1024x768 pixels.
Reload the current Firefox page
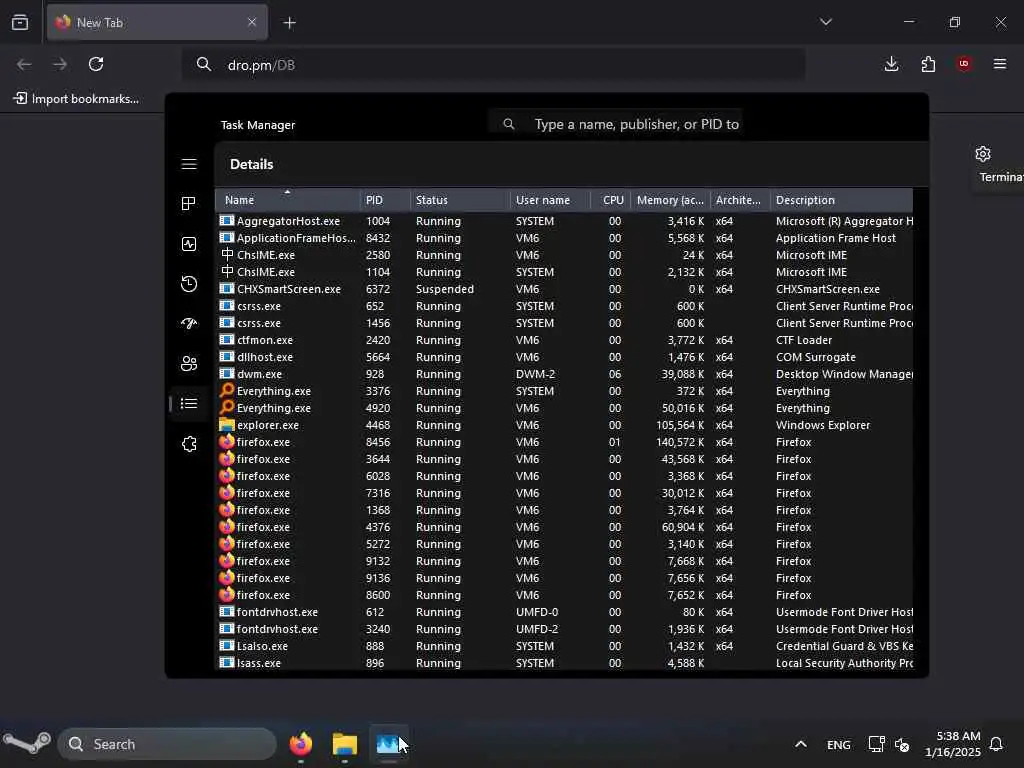[x=96, y=64]
